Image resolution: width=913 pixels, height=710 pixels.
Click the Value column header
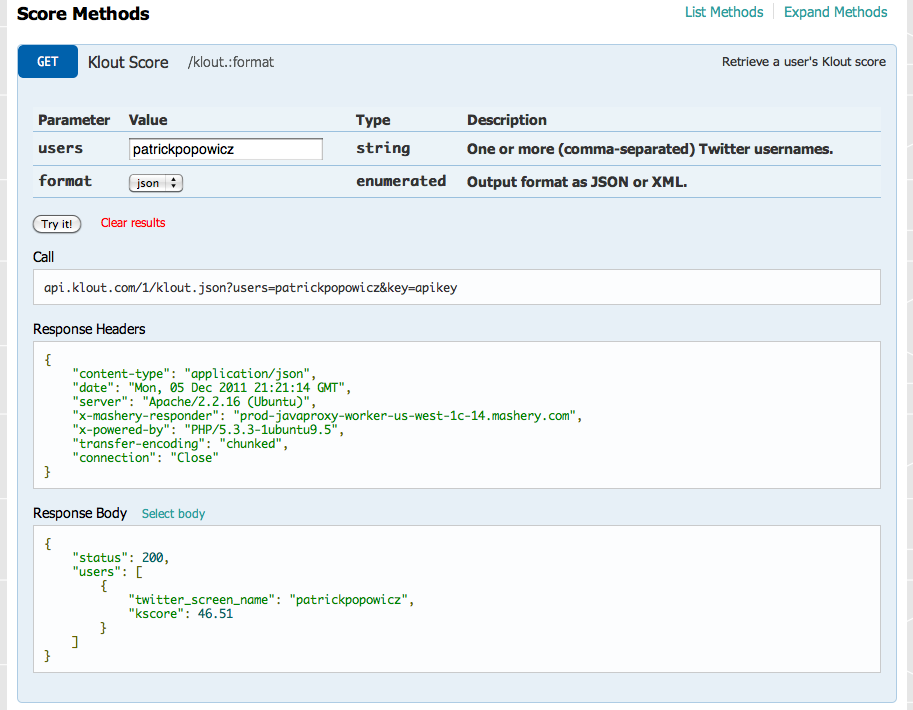pos(148,120)
